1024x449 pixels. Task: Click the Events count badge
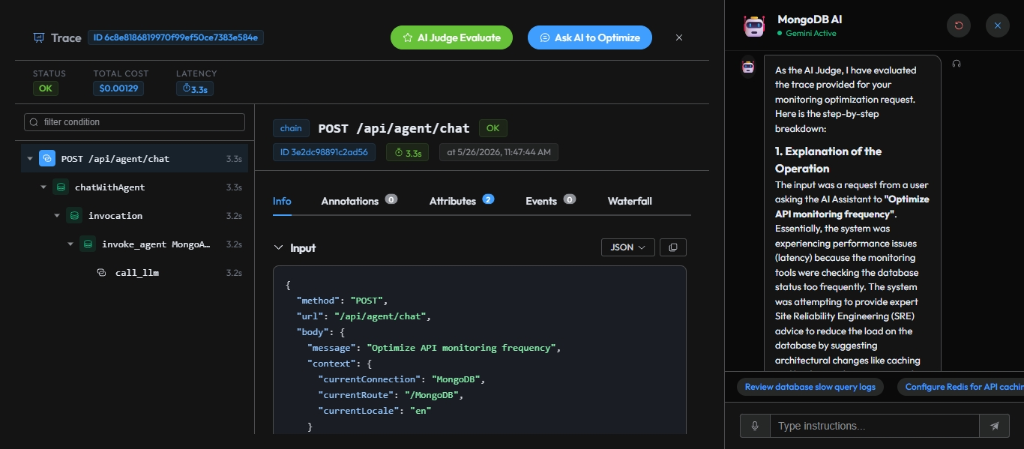tap(569, 199)
